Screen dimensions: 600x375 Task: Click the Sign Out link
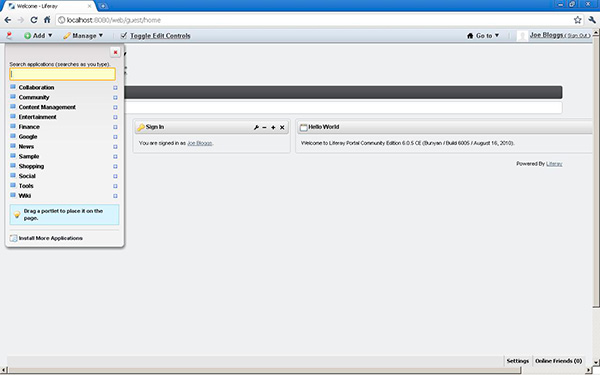click(578, 36)
